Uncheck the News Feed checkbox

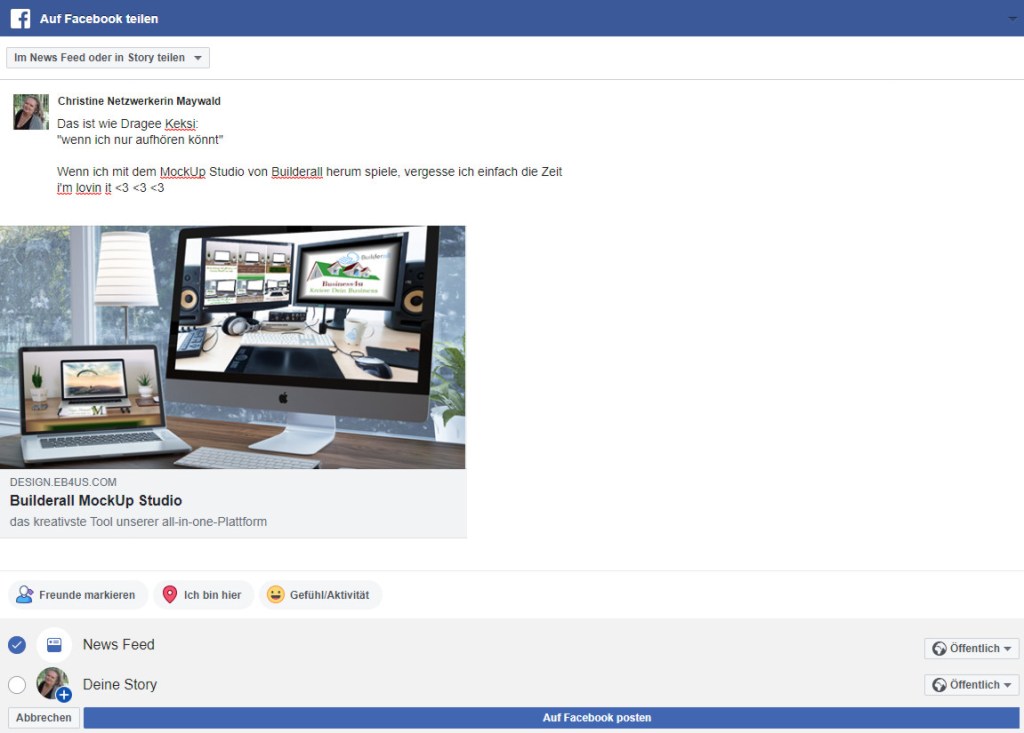pos(17,645)
